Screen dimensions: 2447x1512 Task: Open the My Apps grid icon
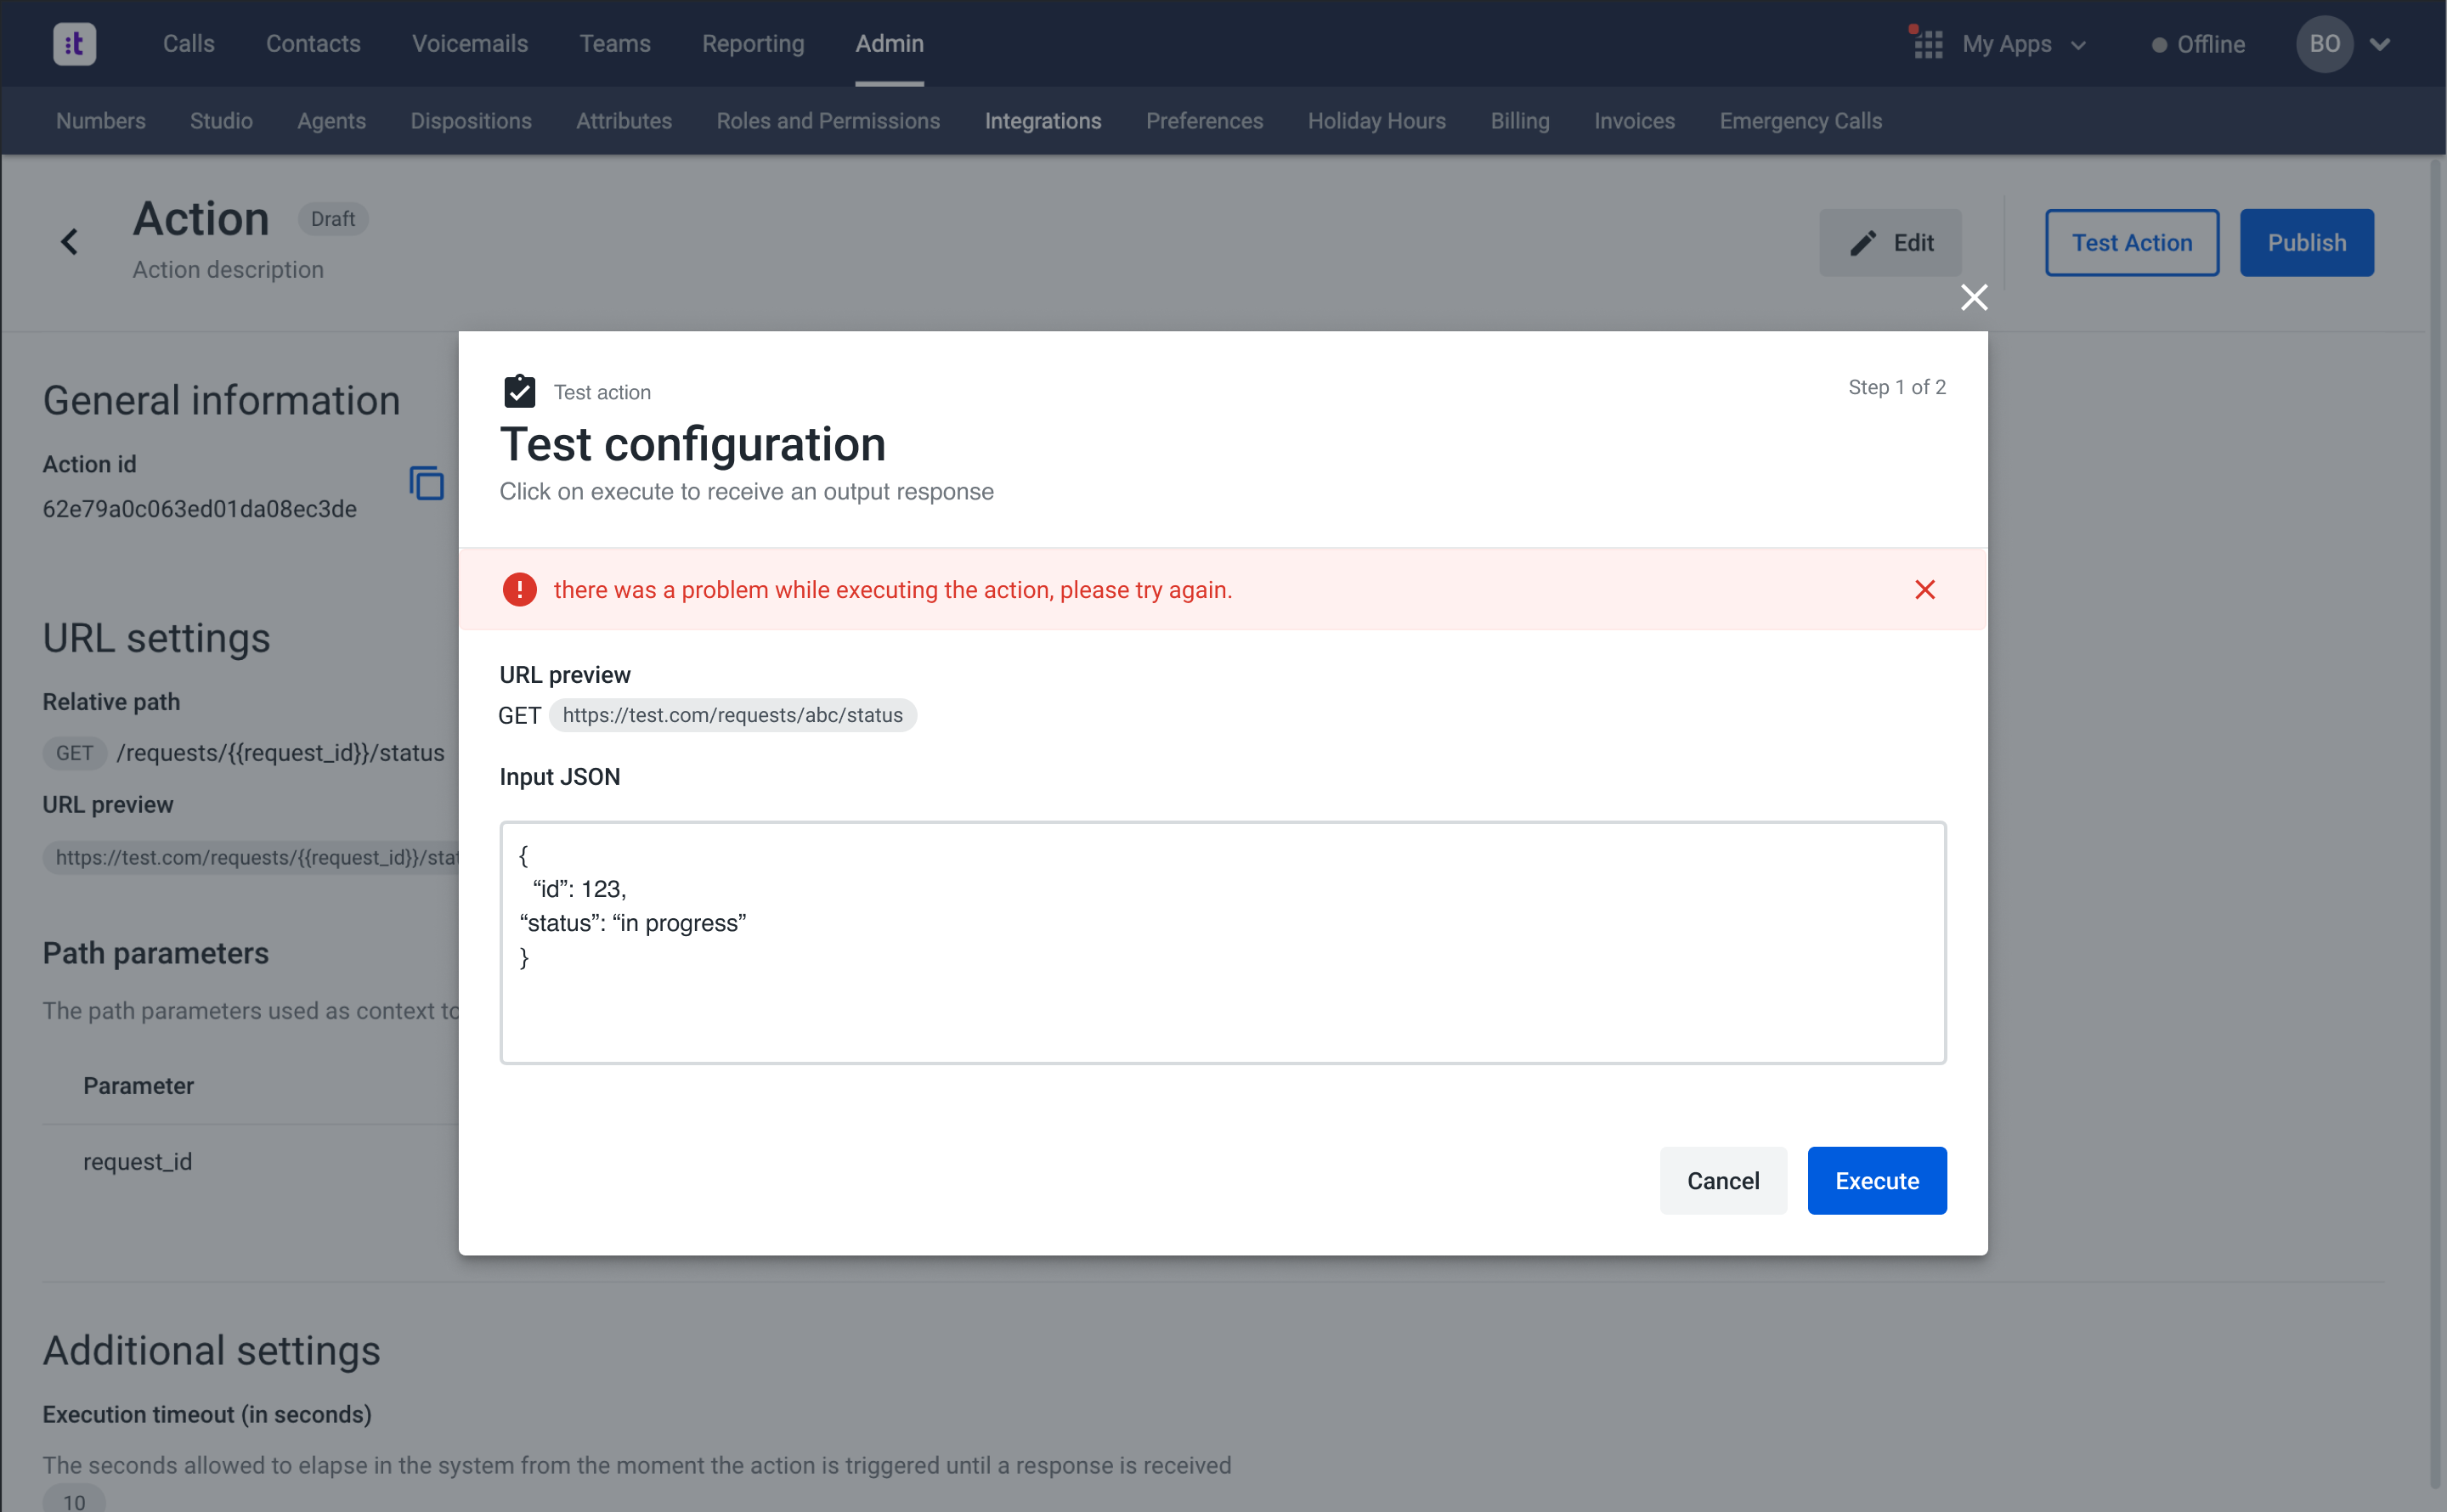[1927, 44]
